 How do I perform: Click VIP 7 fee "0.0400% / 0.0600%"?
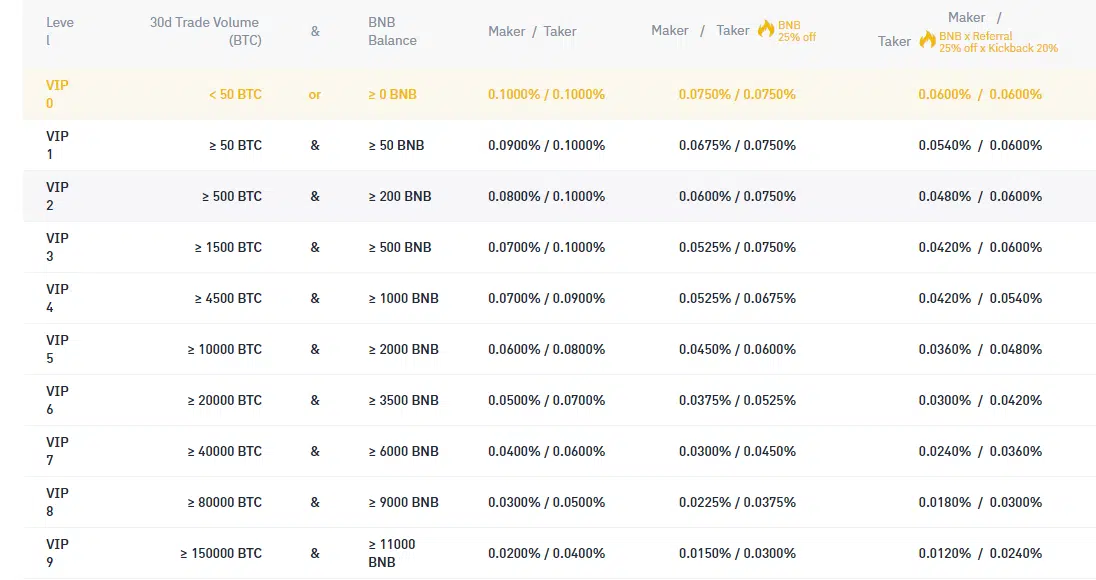[547, 451]
